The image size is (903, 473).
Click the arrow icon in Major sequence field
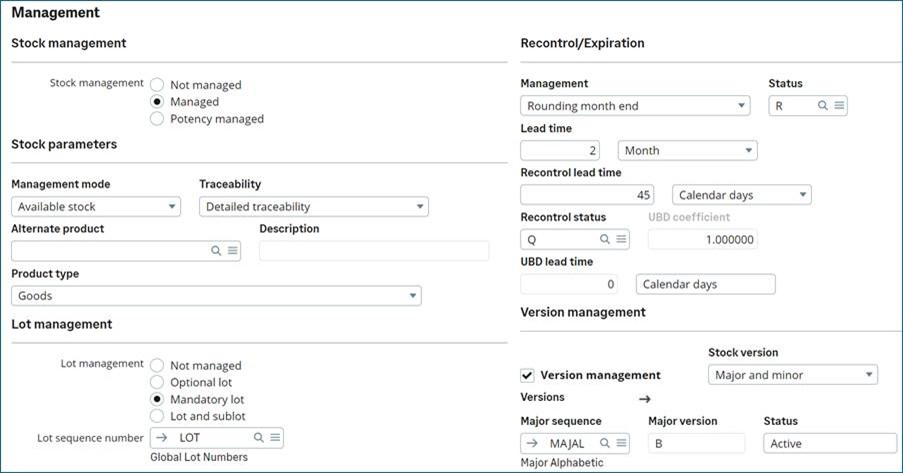click(532, 443)
